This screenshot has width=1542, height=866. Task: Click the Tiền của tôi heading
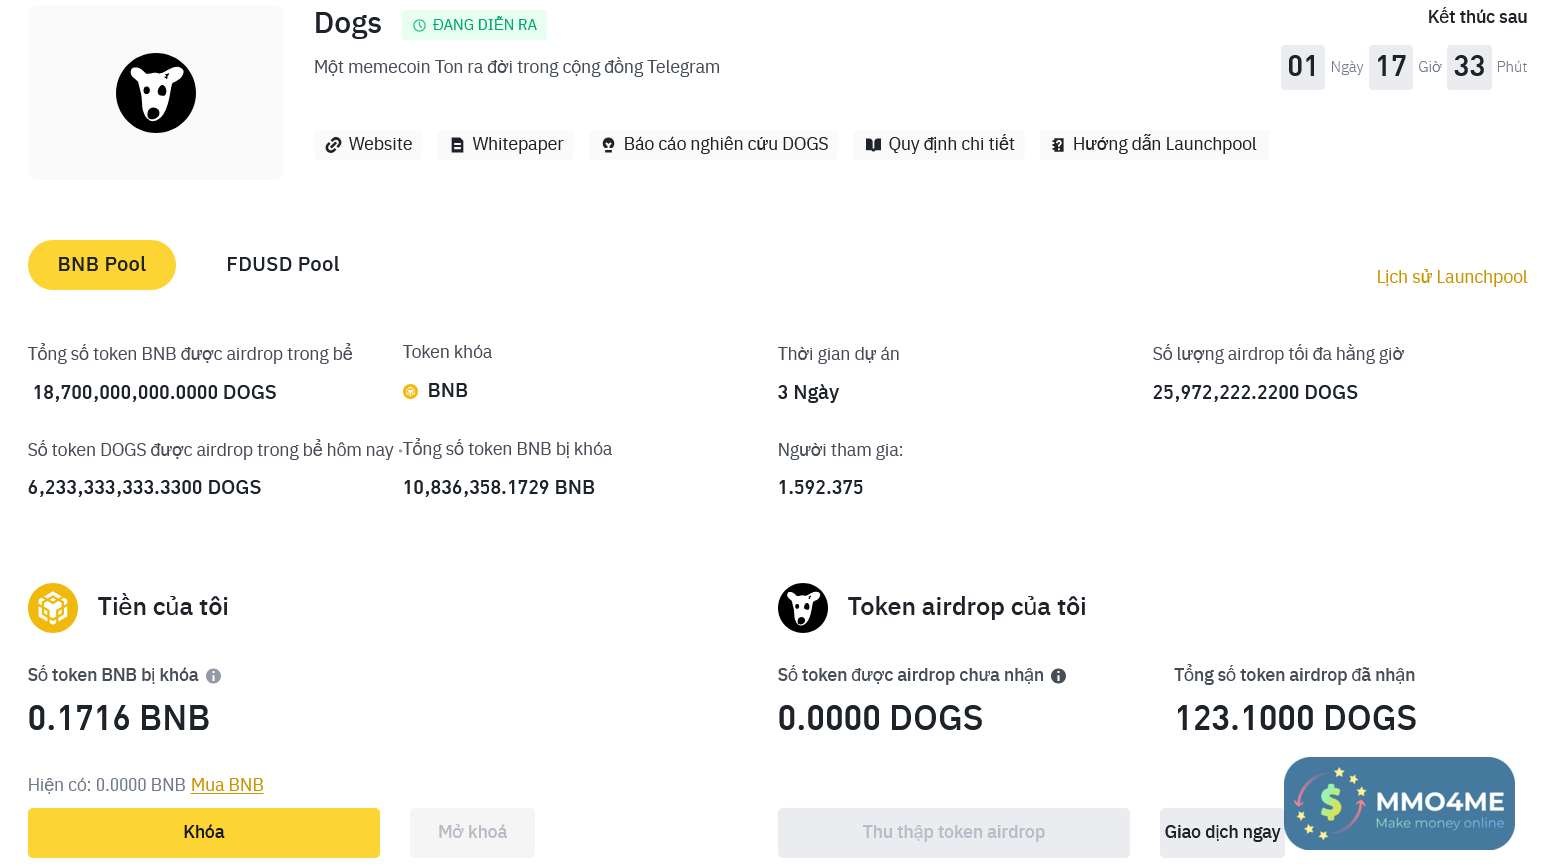click(163, 607)
